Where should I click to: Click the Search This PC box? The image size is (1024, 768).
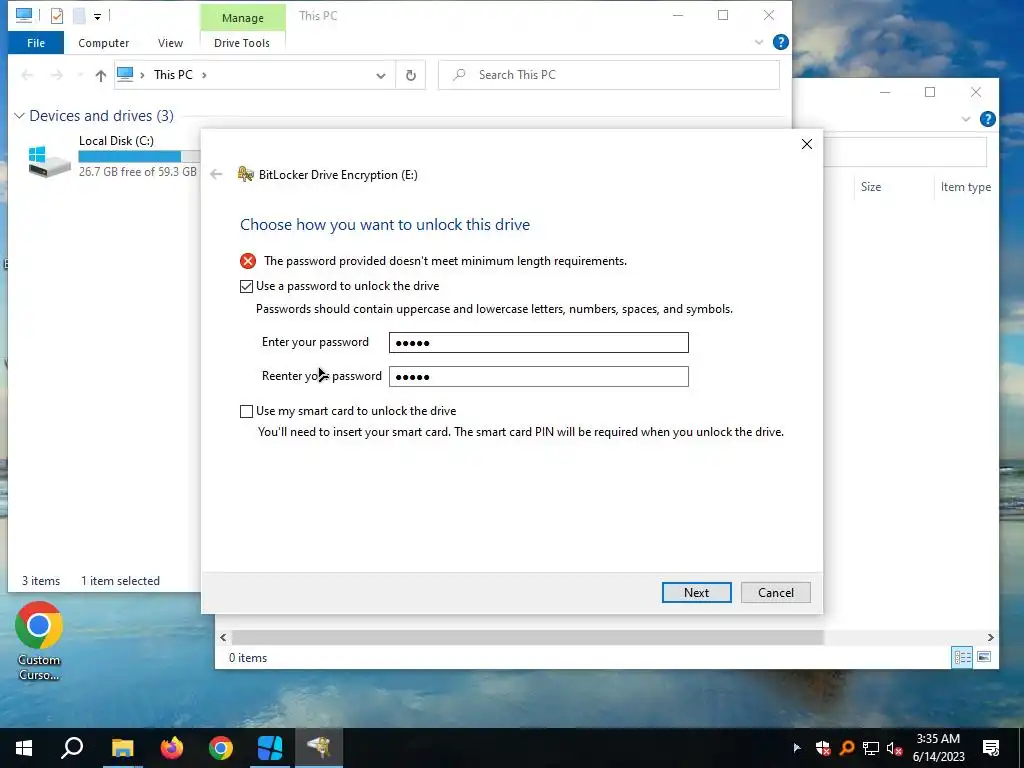click(x=609, y=75)
